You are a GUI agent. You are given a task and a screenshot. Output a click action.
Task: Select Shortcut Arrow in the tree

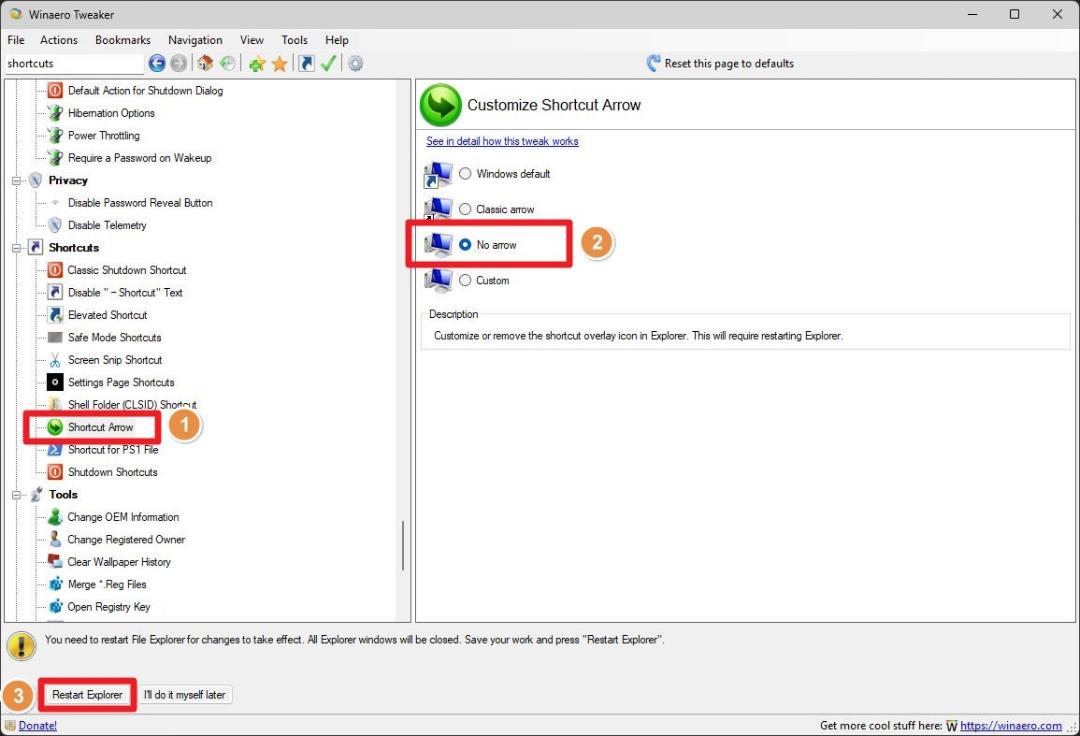coord(101,428)
